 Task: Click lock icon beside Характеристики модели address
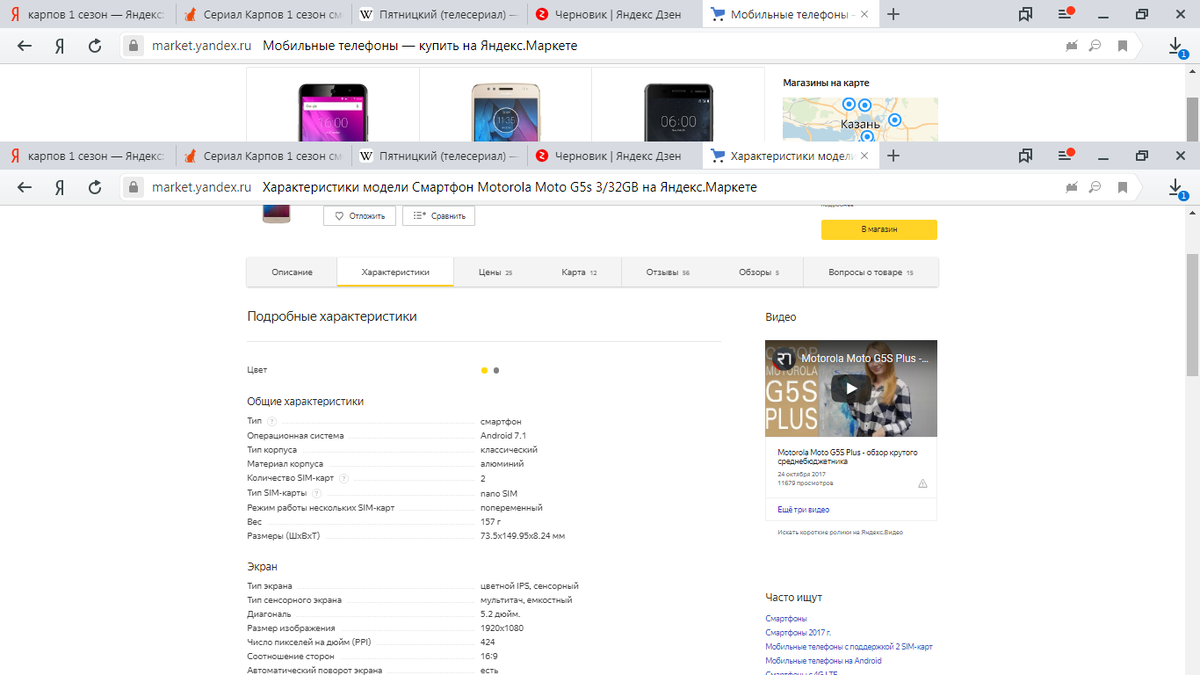click(133, 187)
